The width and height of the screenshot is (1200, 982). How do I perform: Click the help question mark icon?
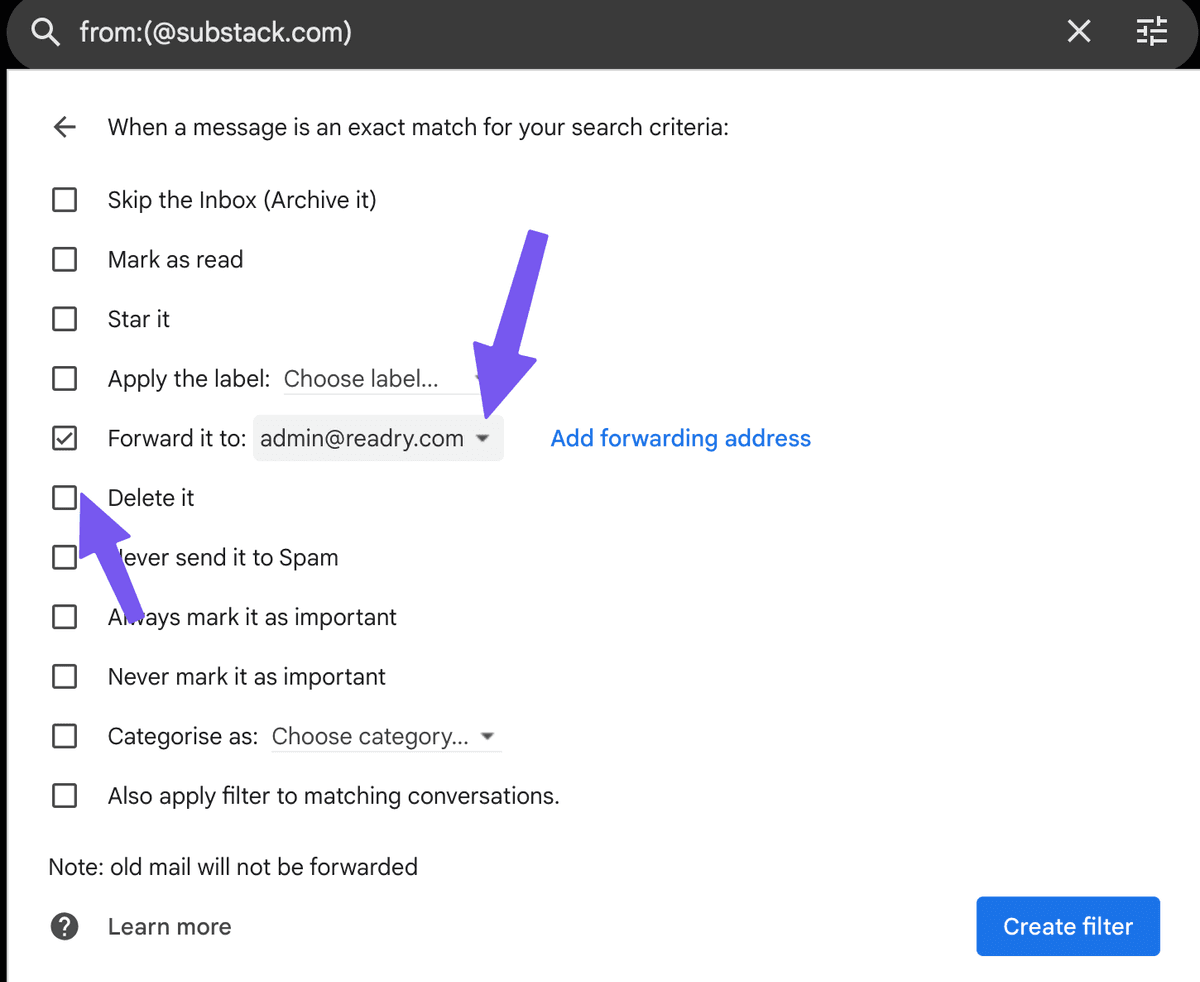[x=64, y=926]
